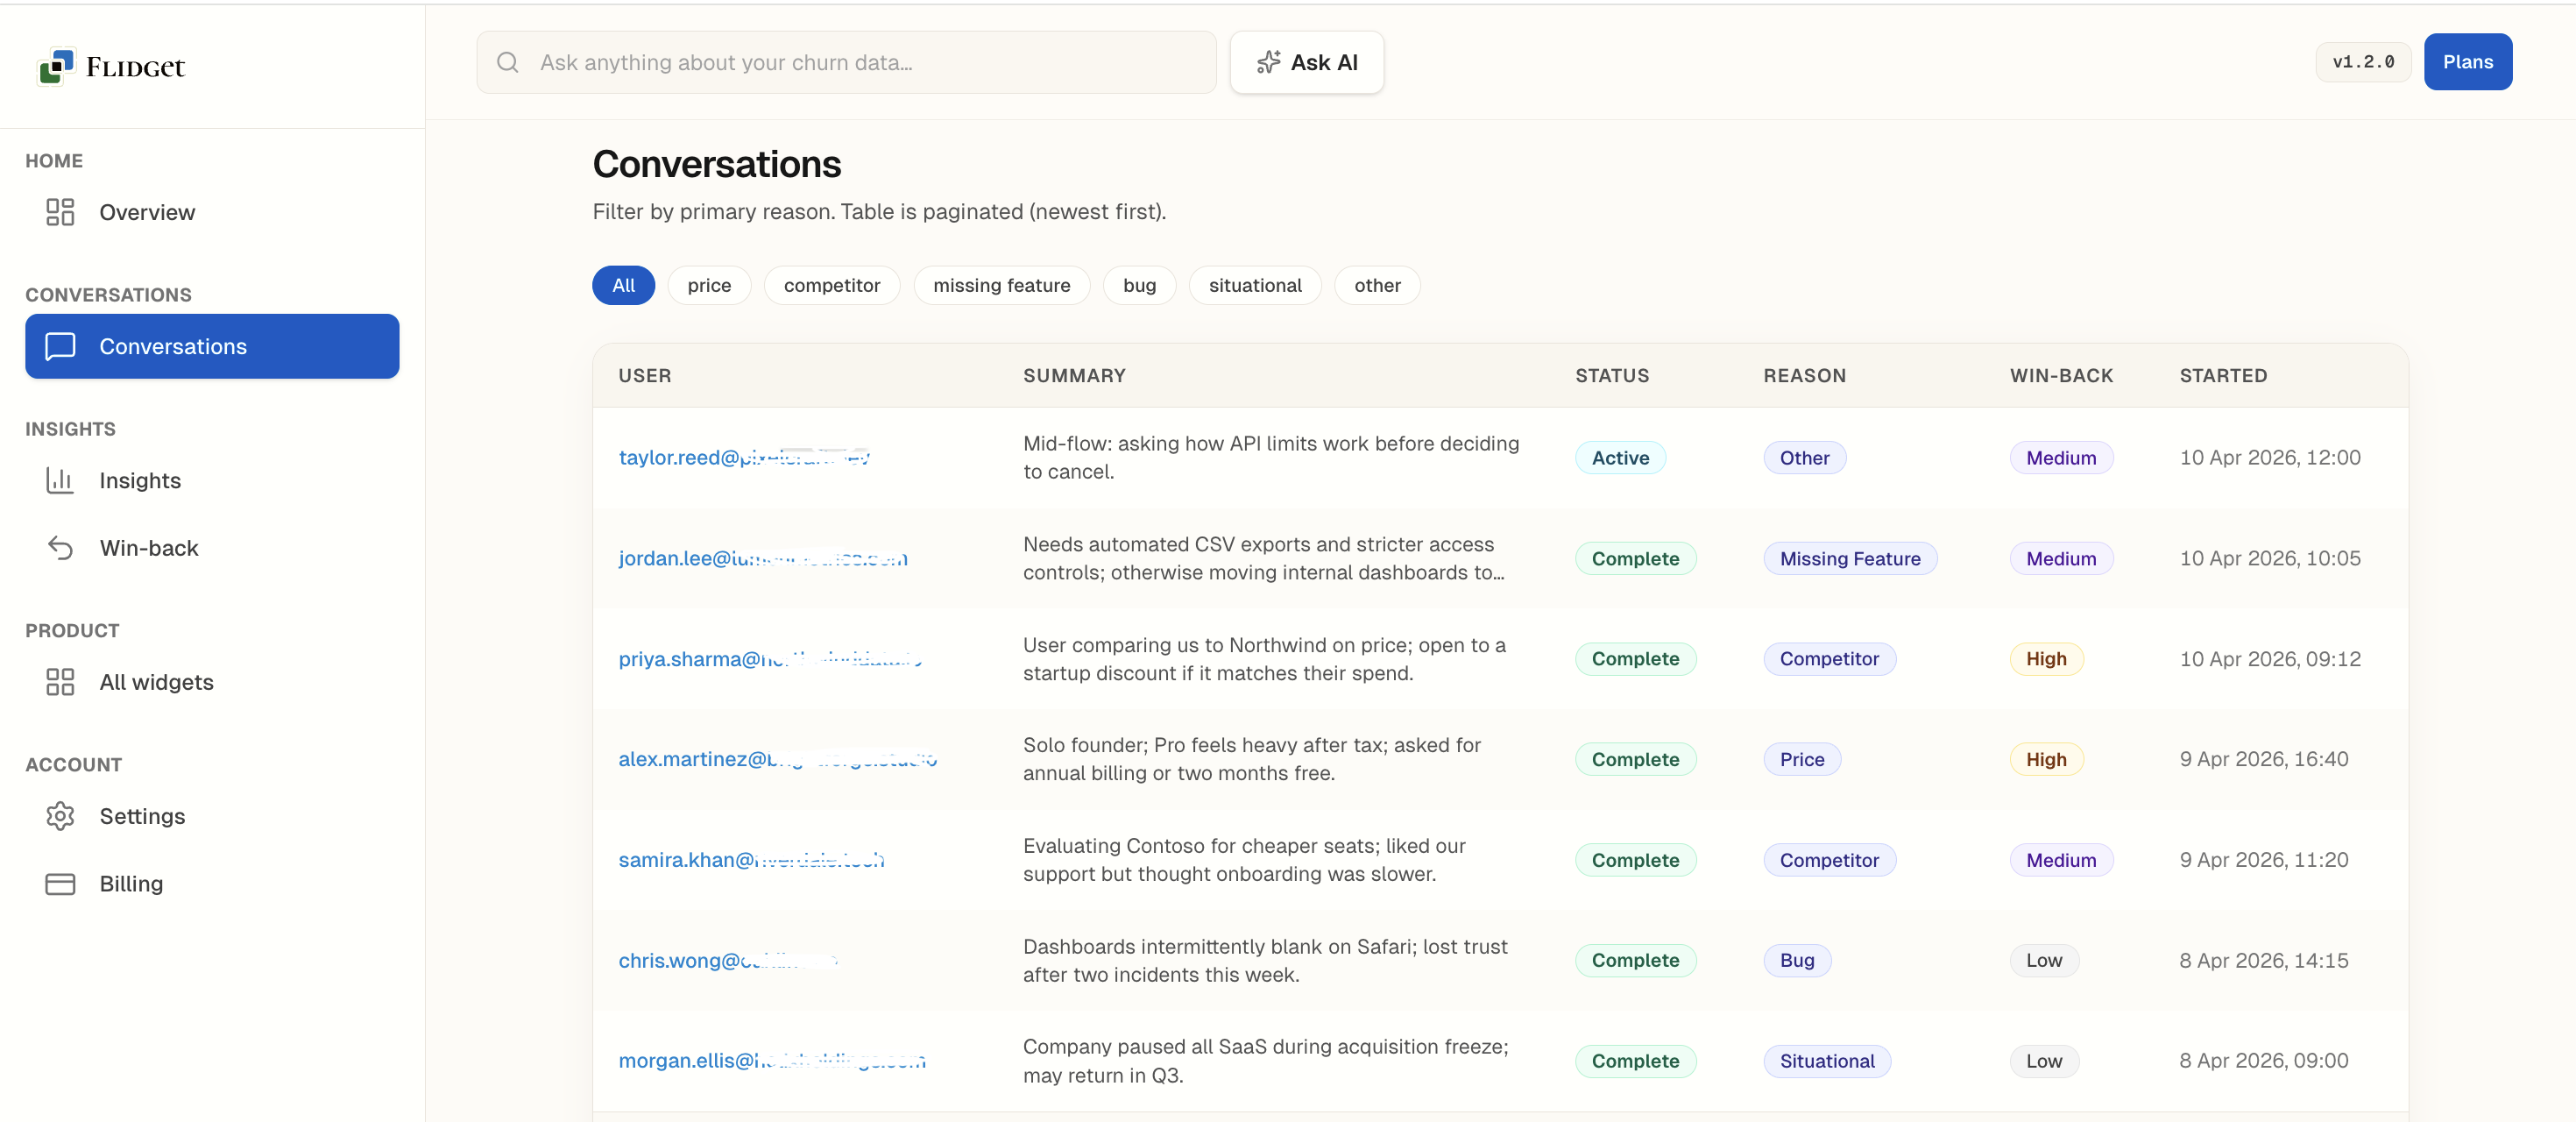
Task: Click the search magnifier icon
Action: 508,62
